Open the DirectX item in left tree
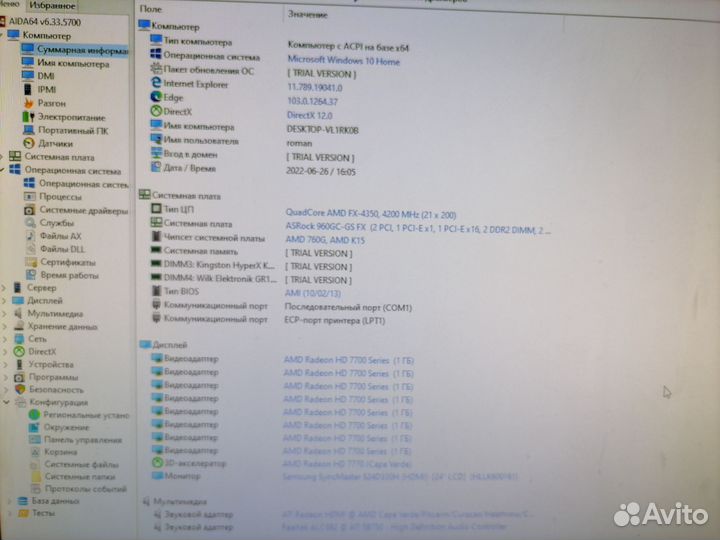 pyautogui.click(x=42, y=352)
